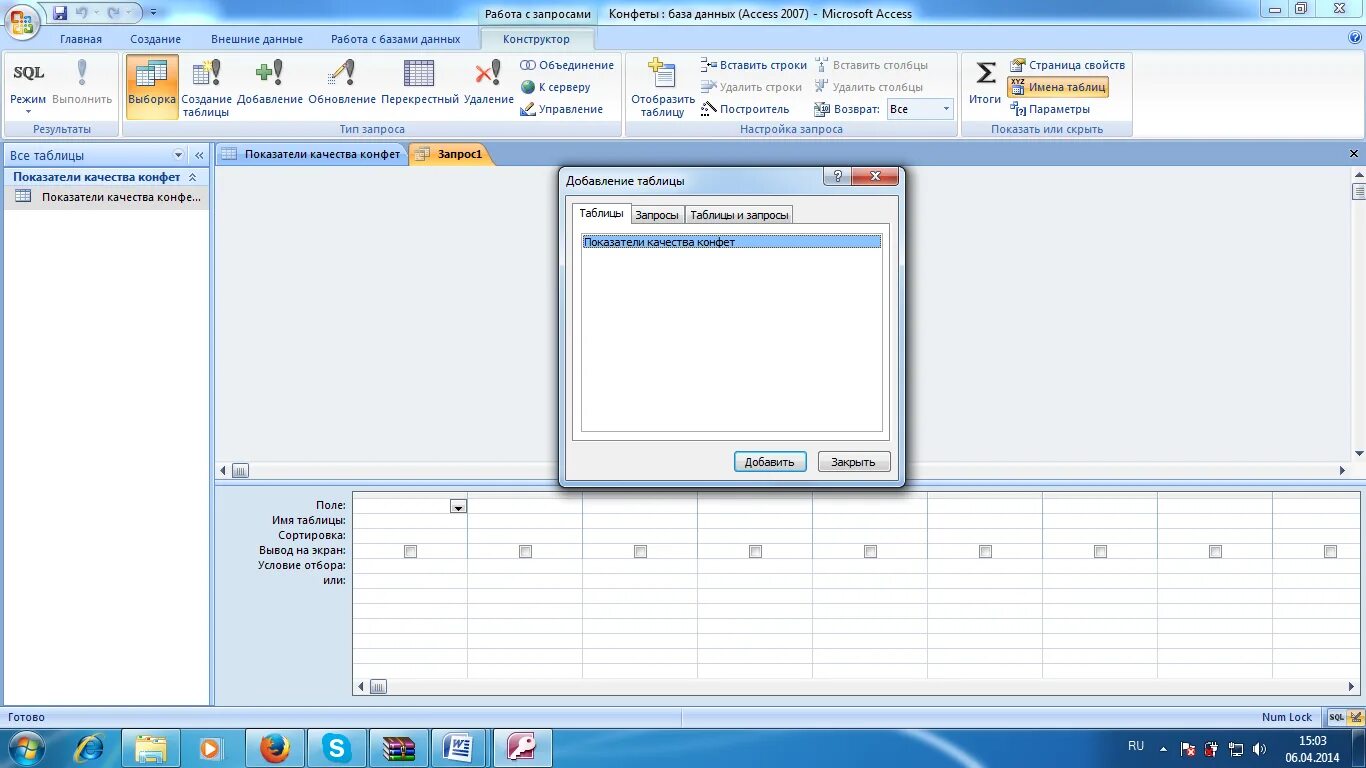Check Вывод на экран in fourth column
Viewport: 1366px width, 768px height.
tap(755, 551)
